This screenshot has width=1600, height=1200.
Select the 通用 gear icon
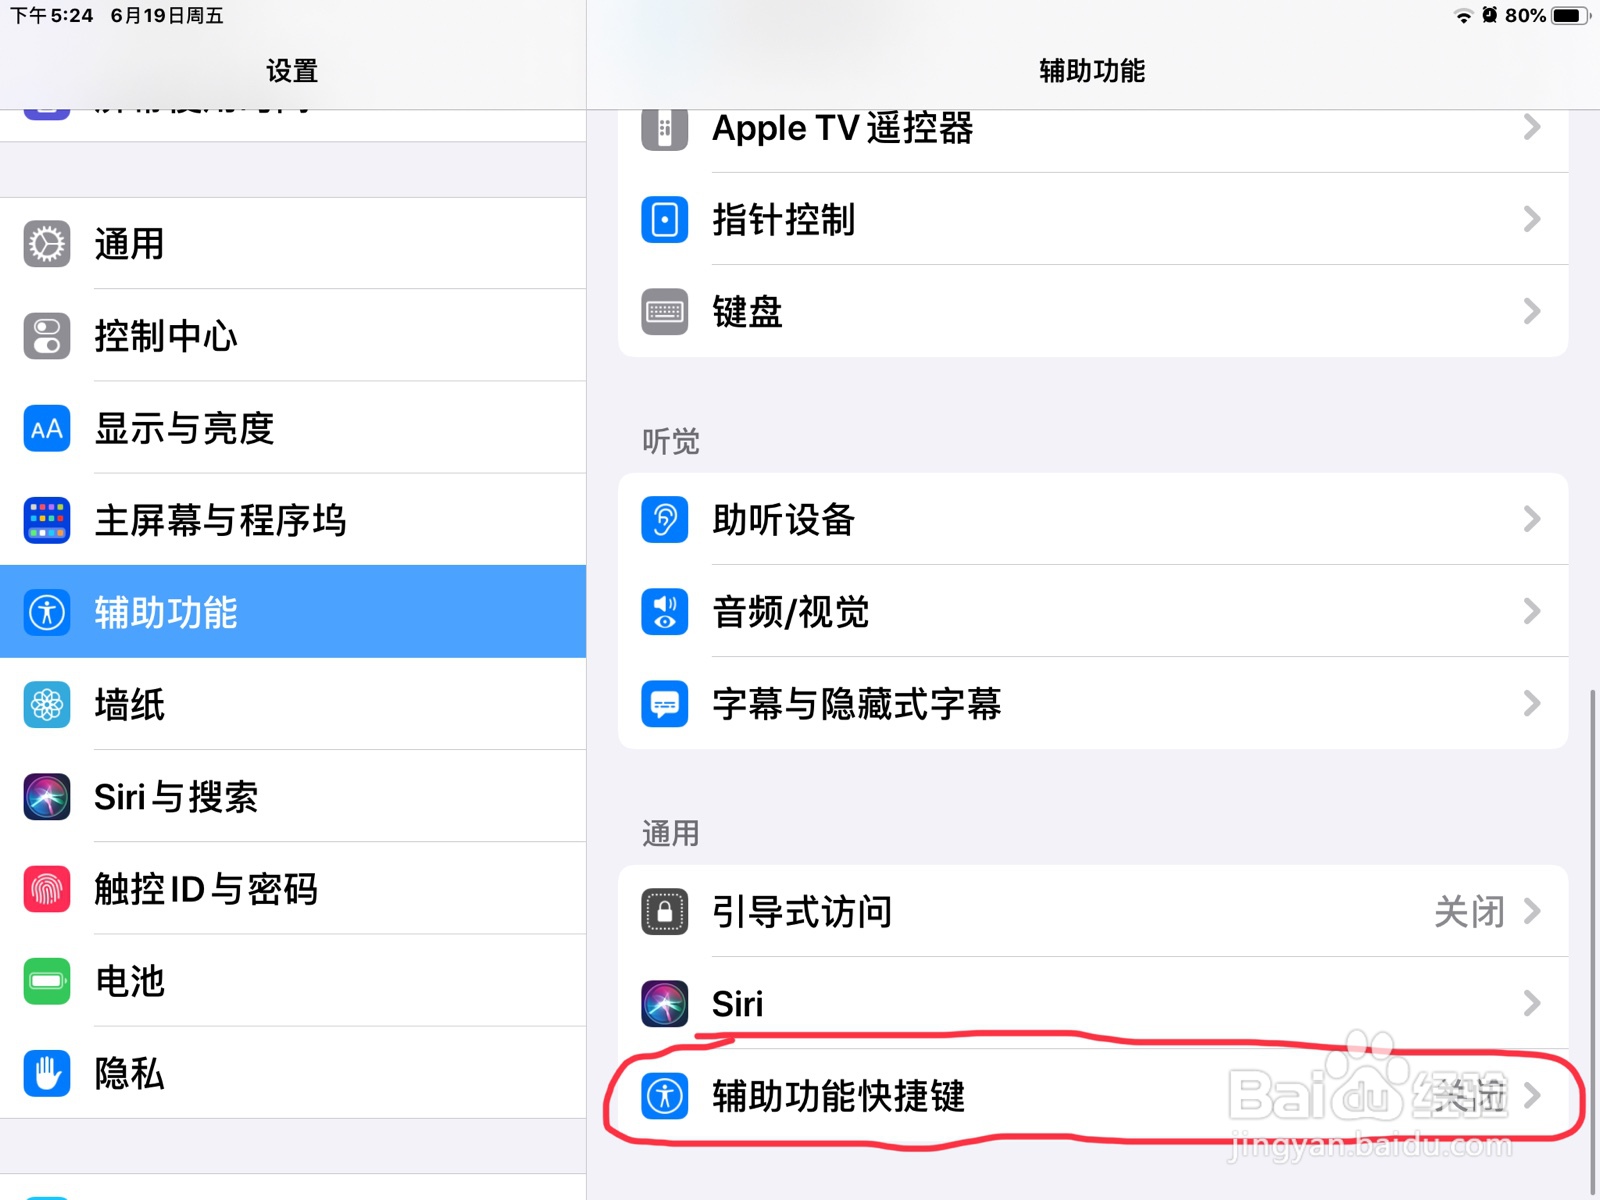pos(45,243)
